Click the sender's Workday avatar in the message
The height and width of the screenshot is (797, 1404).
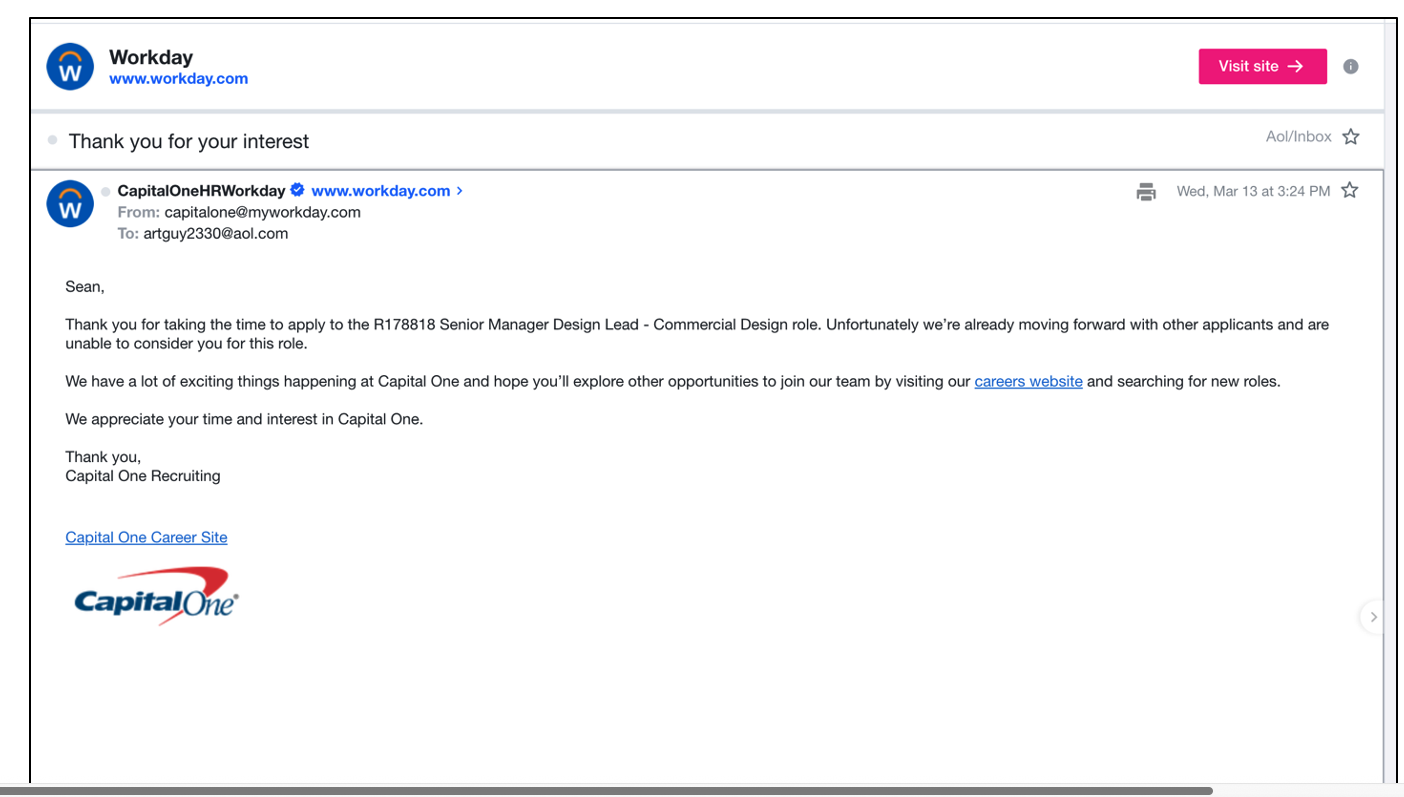(70, 204)
